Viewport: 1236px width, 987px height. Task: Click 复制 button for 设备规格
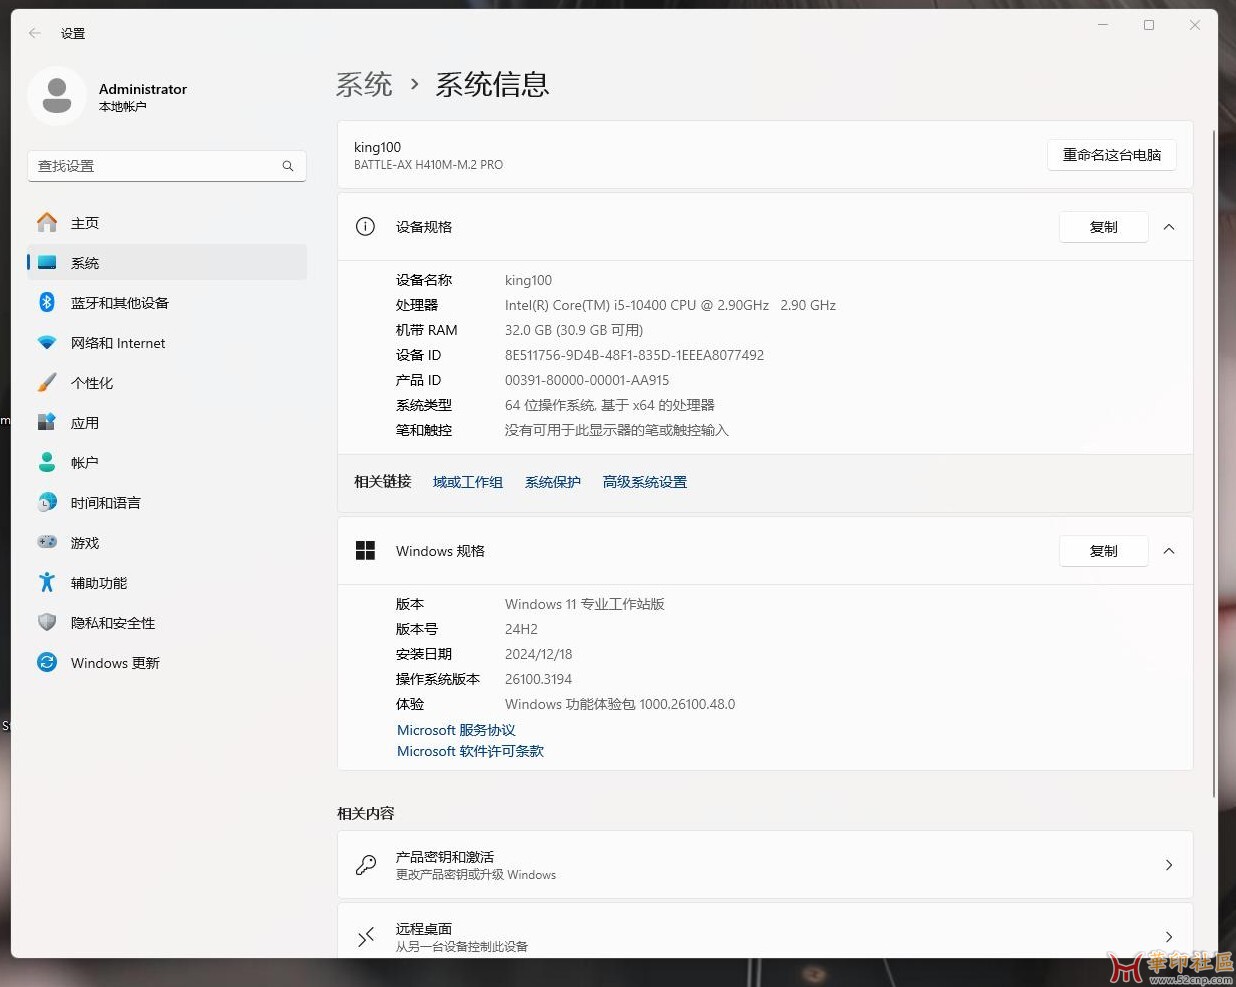click(x=1104, y=227)
